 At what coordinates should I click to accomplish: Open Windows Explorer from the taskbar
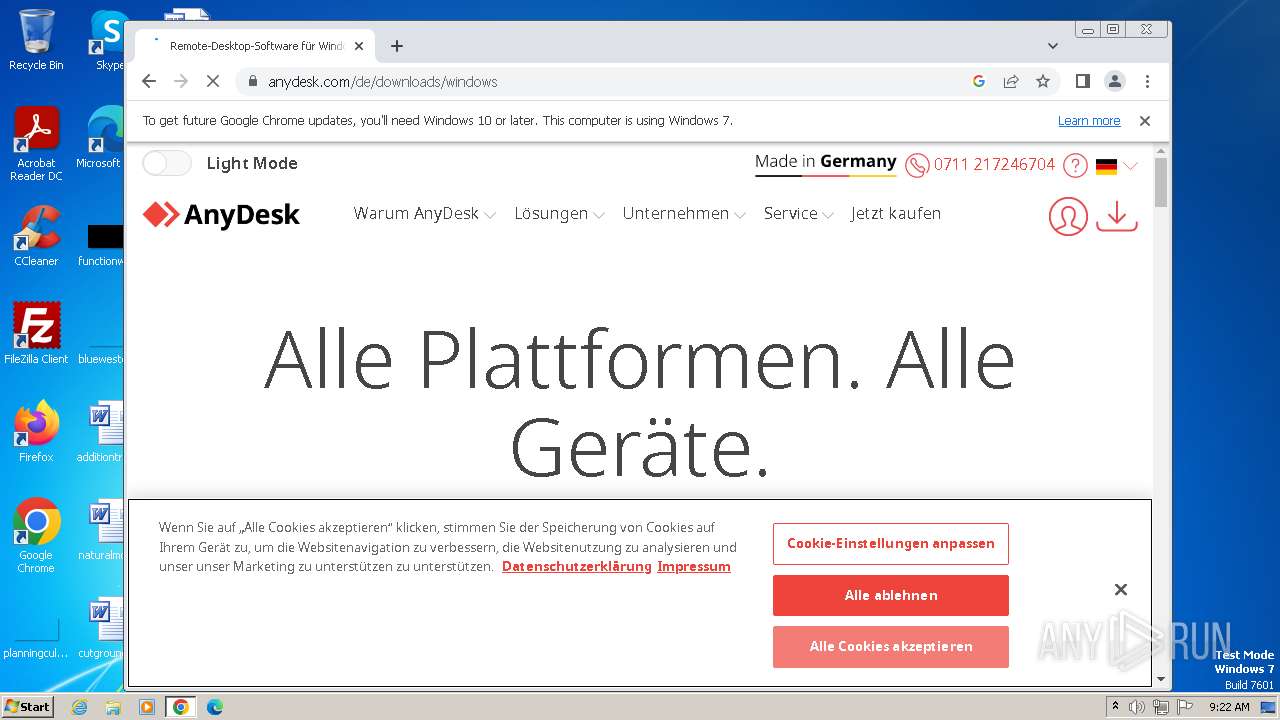(x=113, y=707)
